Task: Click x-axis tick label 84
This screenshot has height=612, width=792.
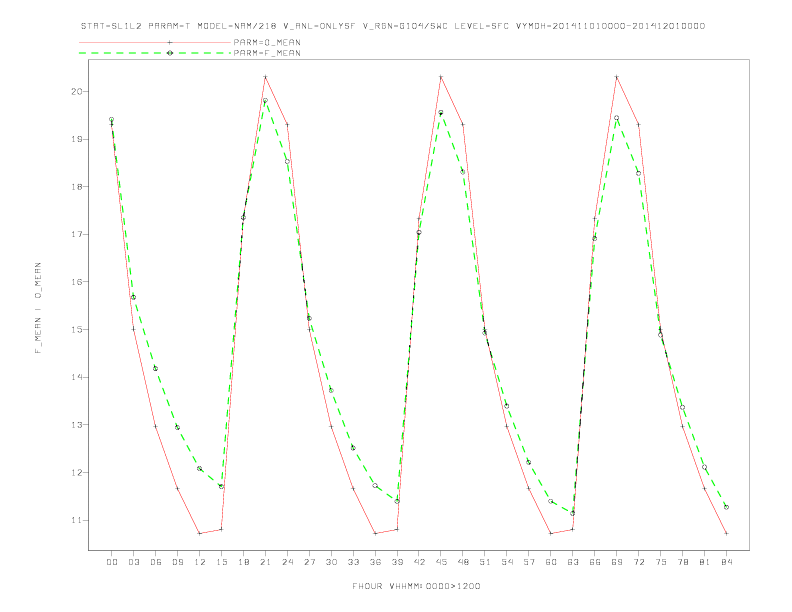Action: [x=726, y=562]
